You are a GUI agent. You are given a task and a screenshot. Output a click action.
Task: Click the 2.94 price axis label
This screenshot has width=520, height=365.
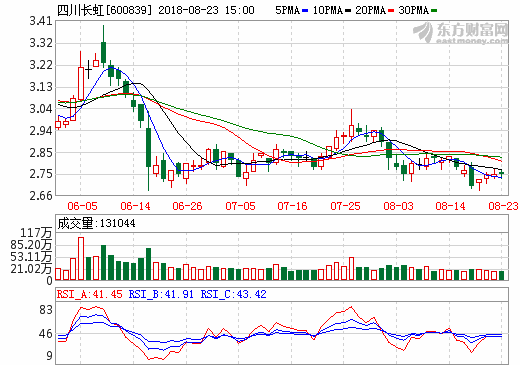41,131
